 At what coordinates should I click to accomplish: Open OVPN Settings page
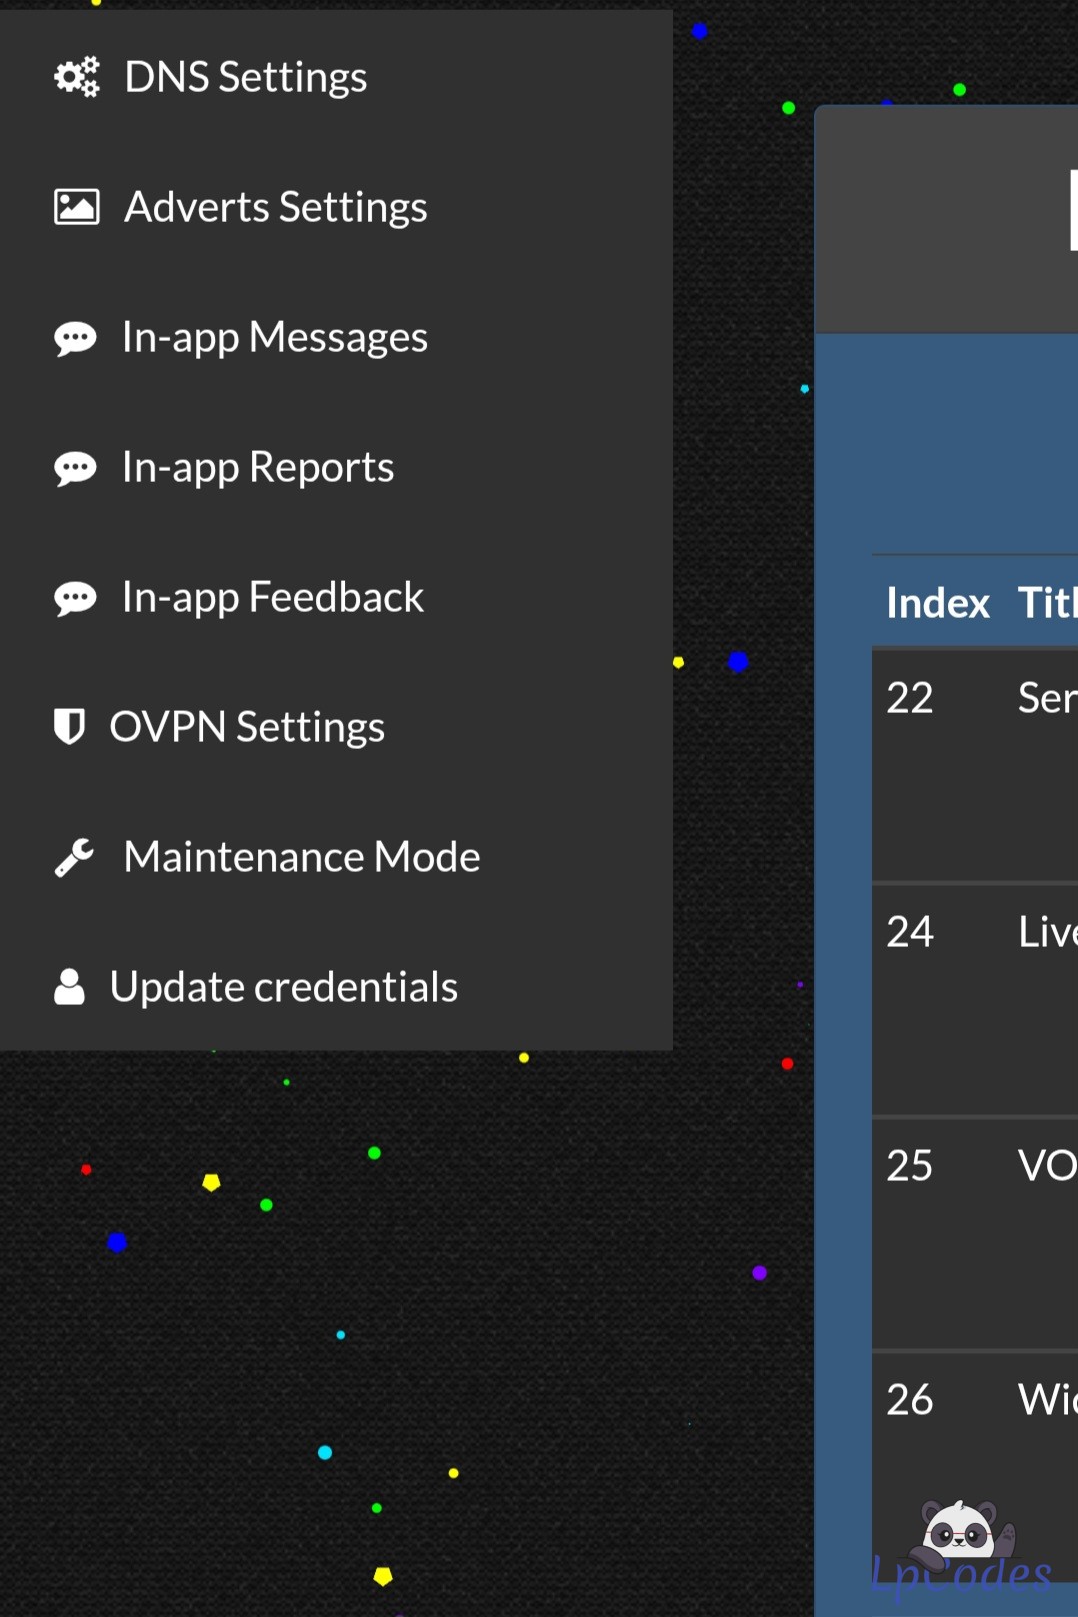coord(336,727)
